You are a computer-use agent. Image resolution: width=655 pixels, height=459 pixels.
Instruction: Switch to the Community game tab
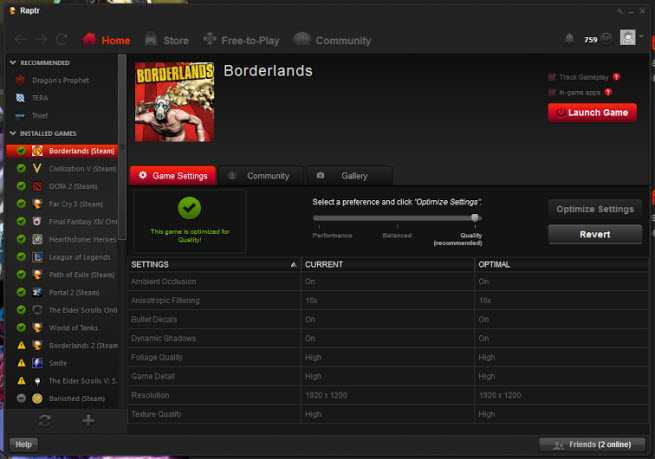(x=260, y=175)
